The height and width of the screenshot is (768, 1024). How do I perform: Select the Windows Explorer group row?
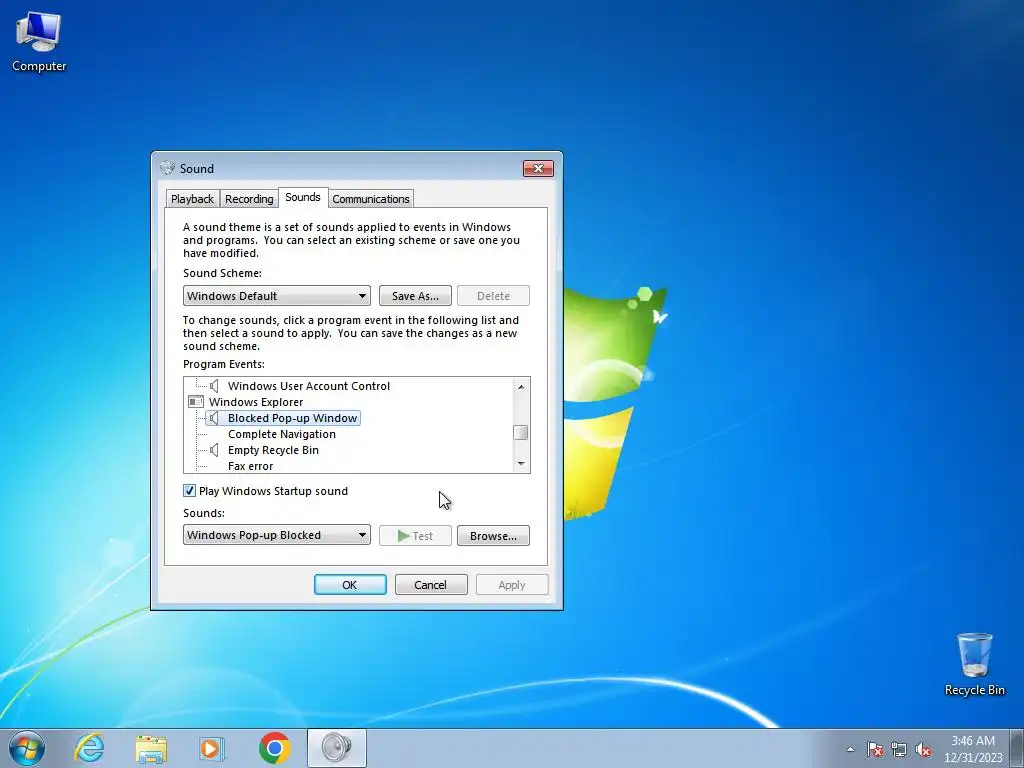(255, 402)
